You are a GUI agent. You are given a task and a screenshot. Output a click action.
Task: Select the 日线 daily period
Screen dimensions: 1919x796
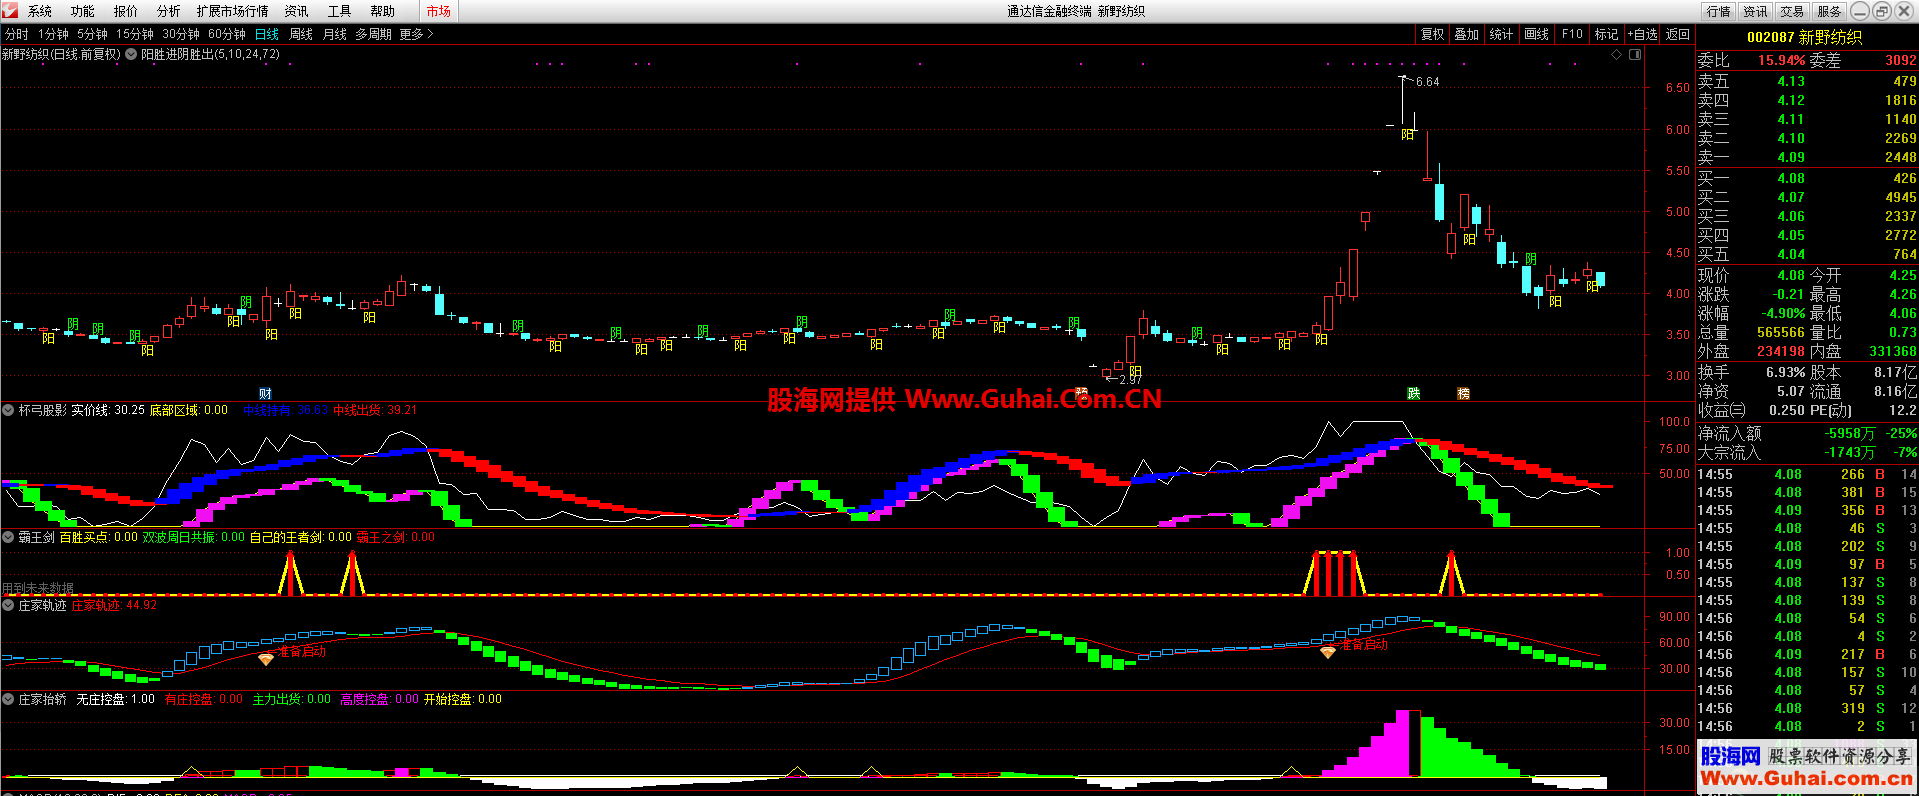point(267,34)
